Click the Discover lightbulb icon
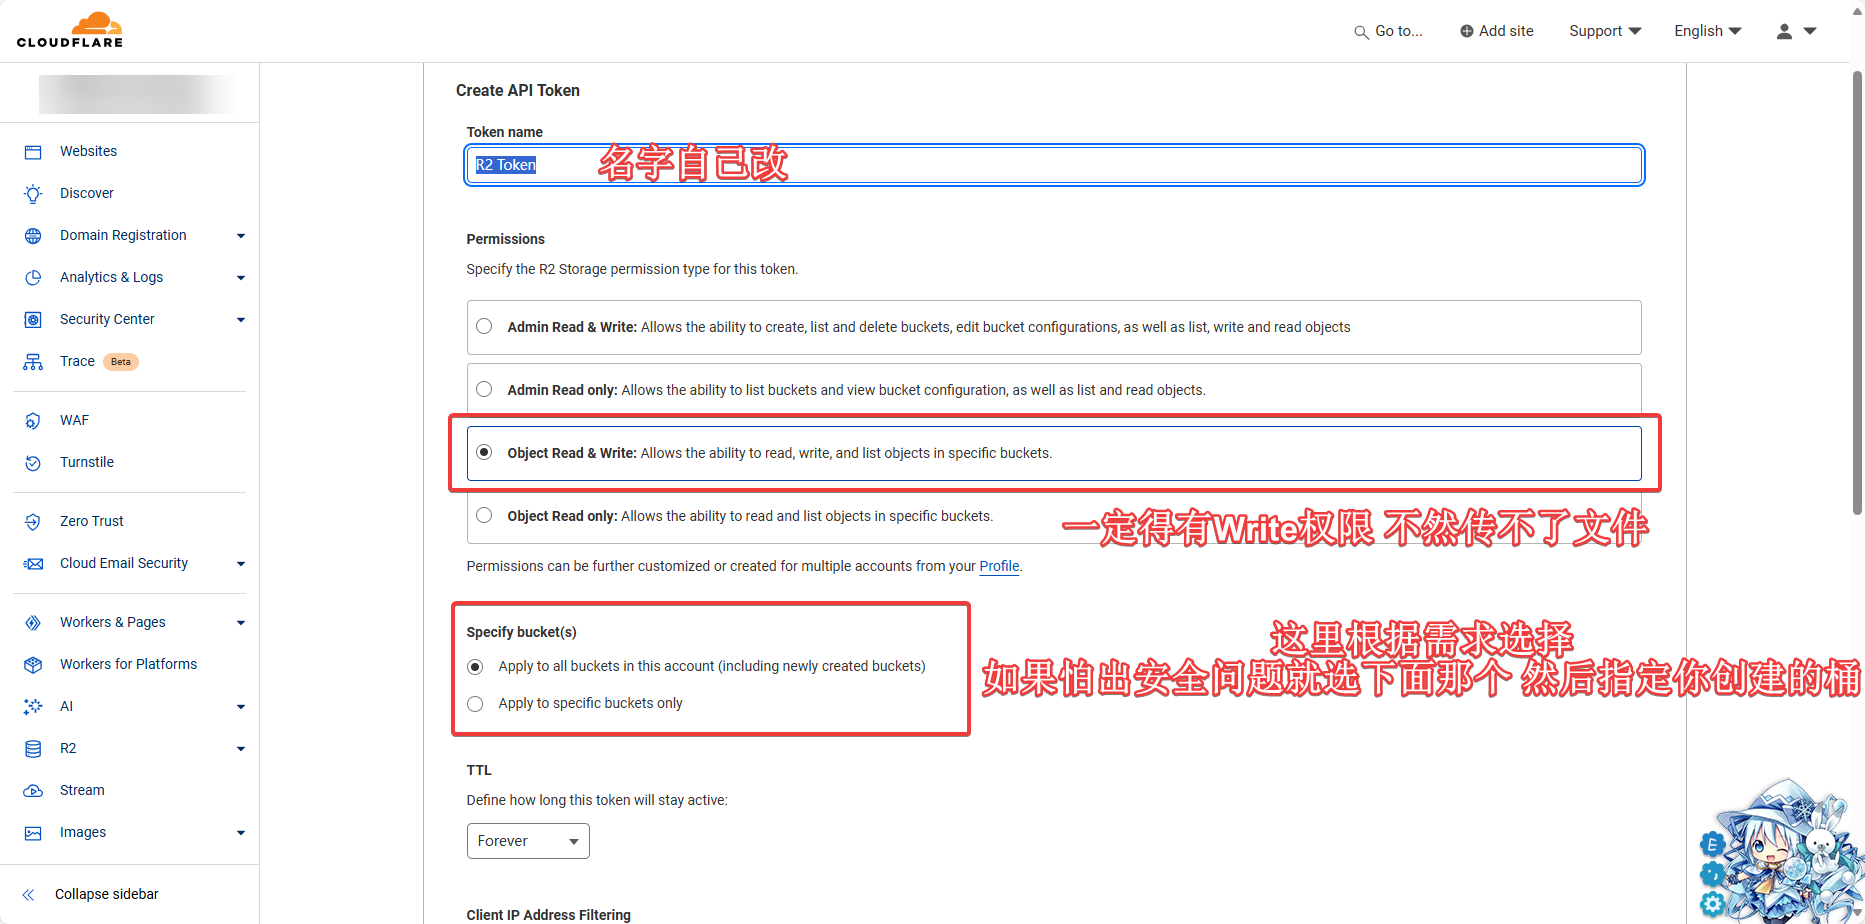Image resolution: width=1865 pixels, height=924 pixels. (x=33, y=194)
